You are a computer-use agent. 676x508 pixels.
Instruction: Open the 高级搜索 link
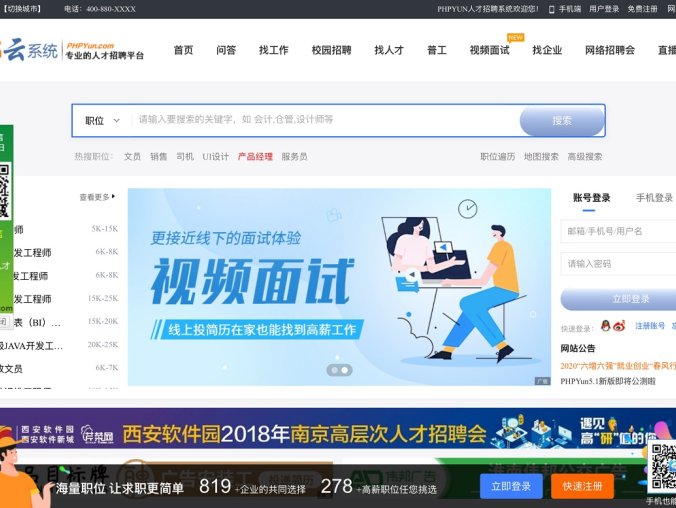click(x=585, y=157)
